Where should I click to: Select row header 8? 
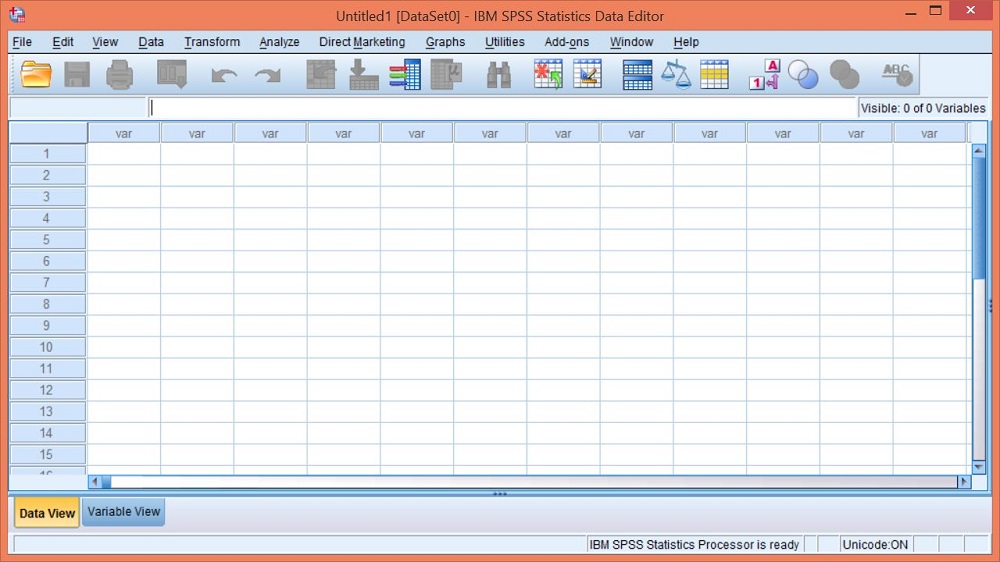(47, 304)
